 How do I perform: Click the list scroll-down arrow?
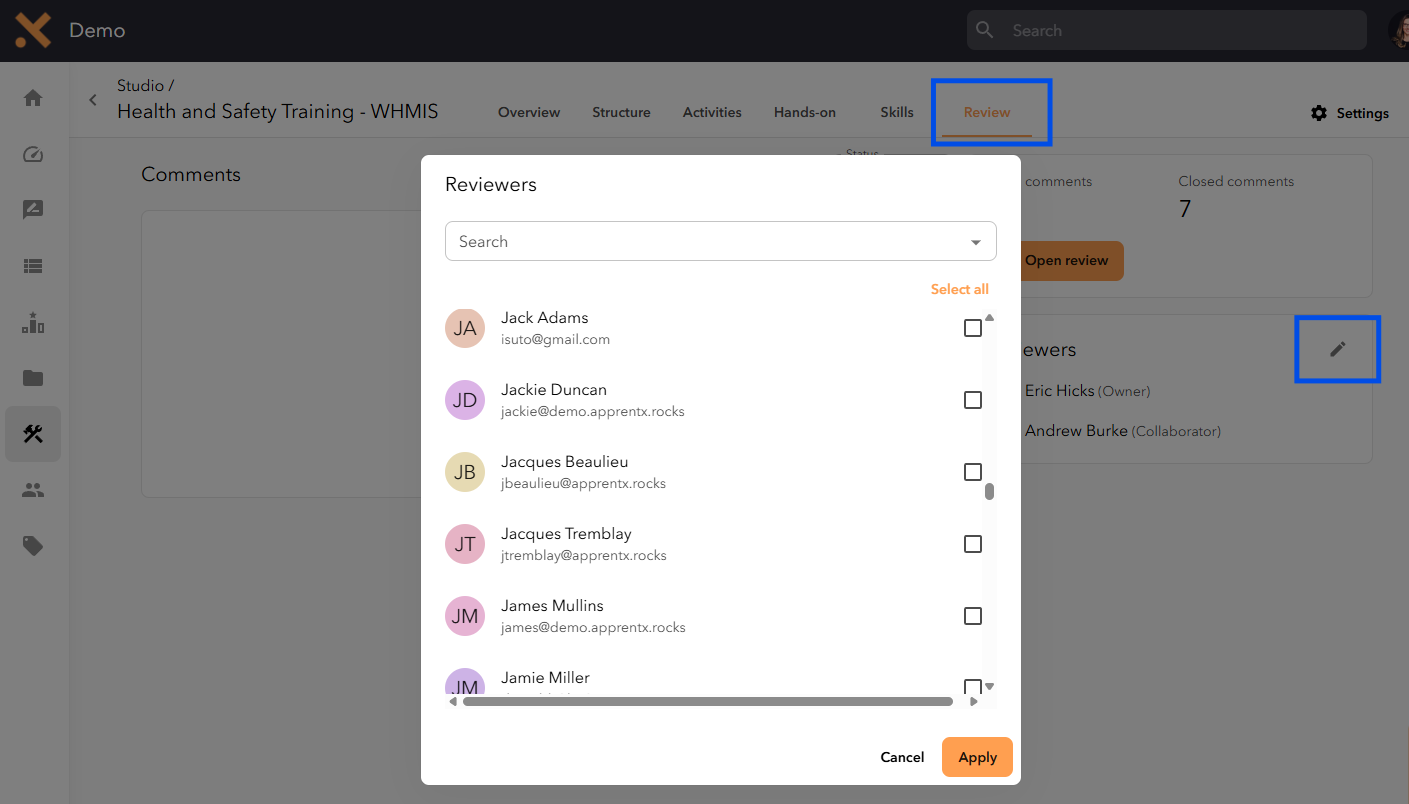tap(989, 686)
